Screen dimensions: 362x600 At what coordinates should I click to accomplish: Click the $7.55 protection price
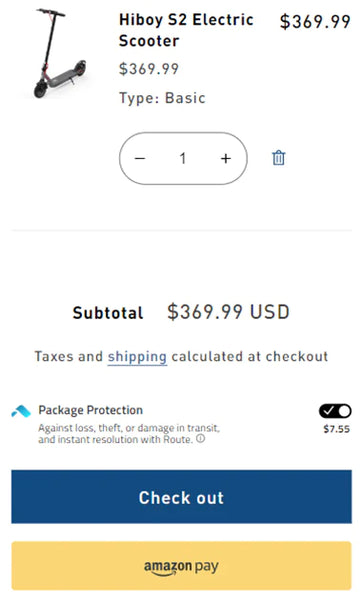pos(336,429)
